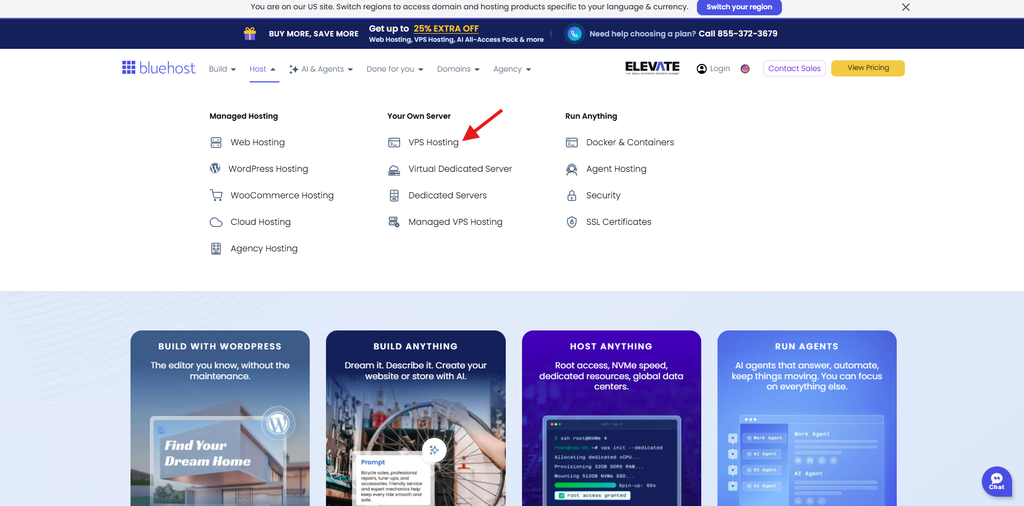
Task: Click the WordPress Hosting logo icon
Action: [215, 168]
